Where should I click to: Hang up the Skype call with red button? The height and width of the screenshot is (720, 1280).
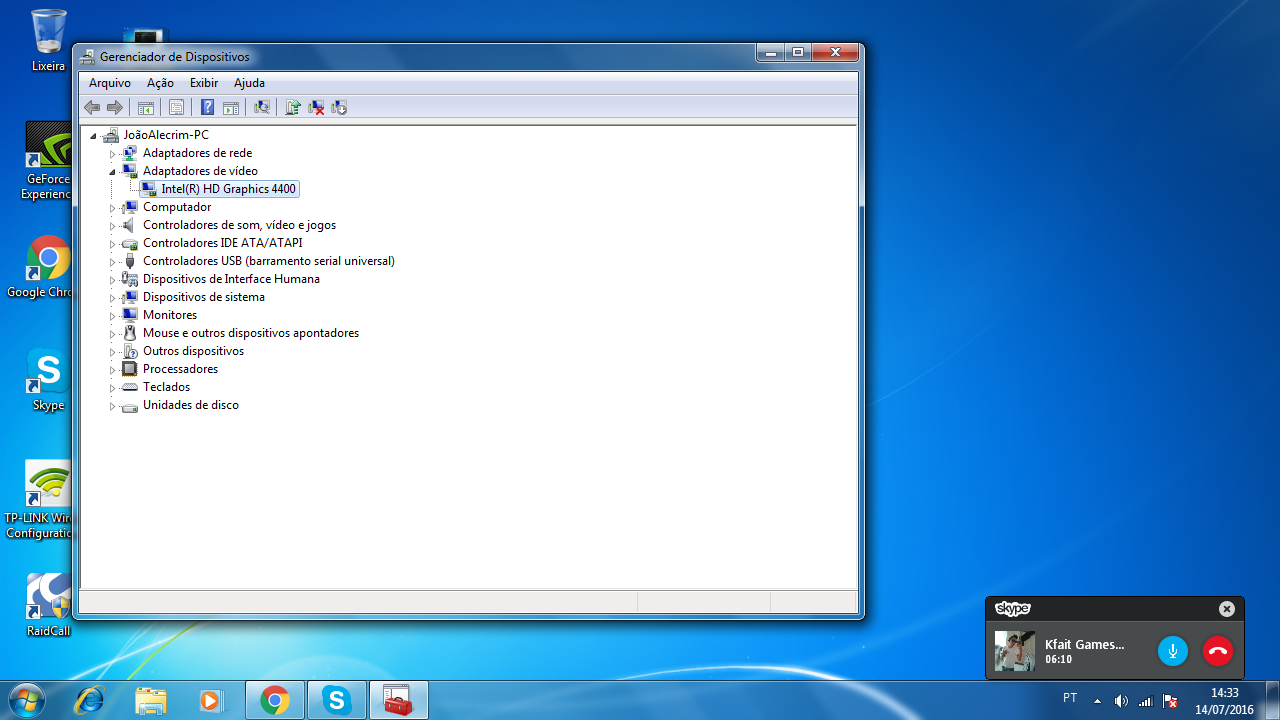(x=1218, y=651)
